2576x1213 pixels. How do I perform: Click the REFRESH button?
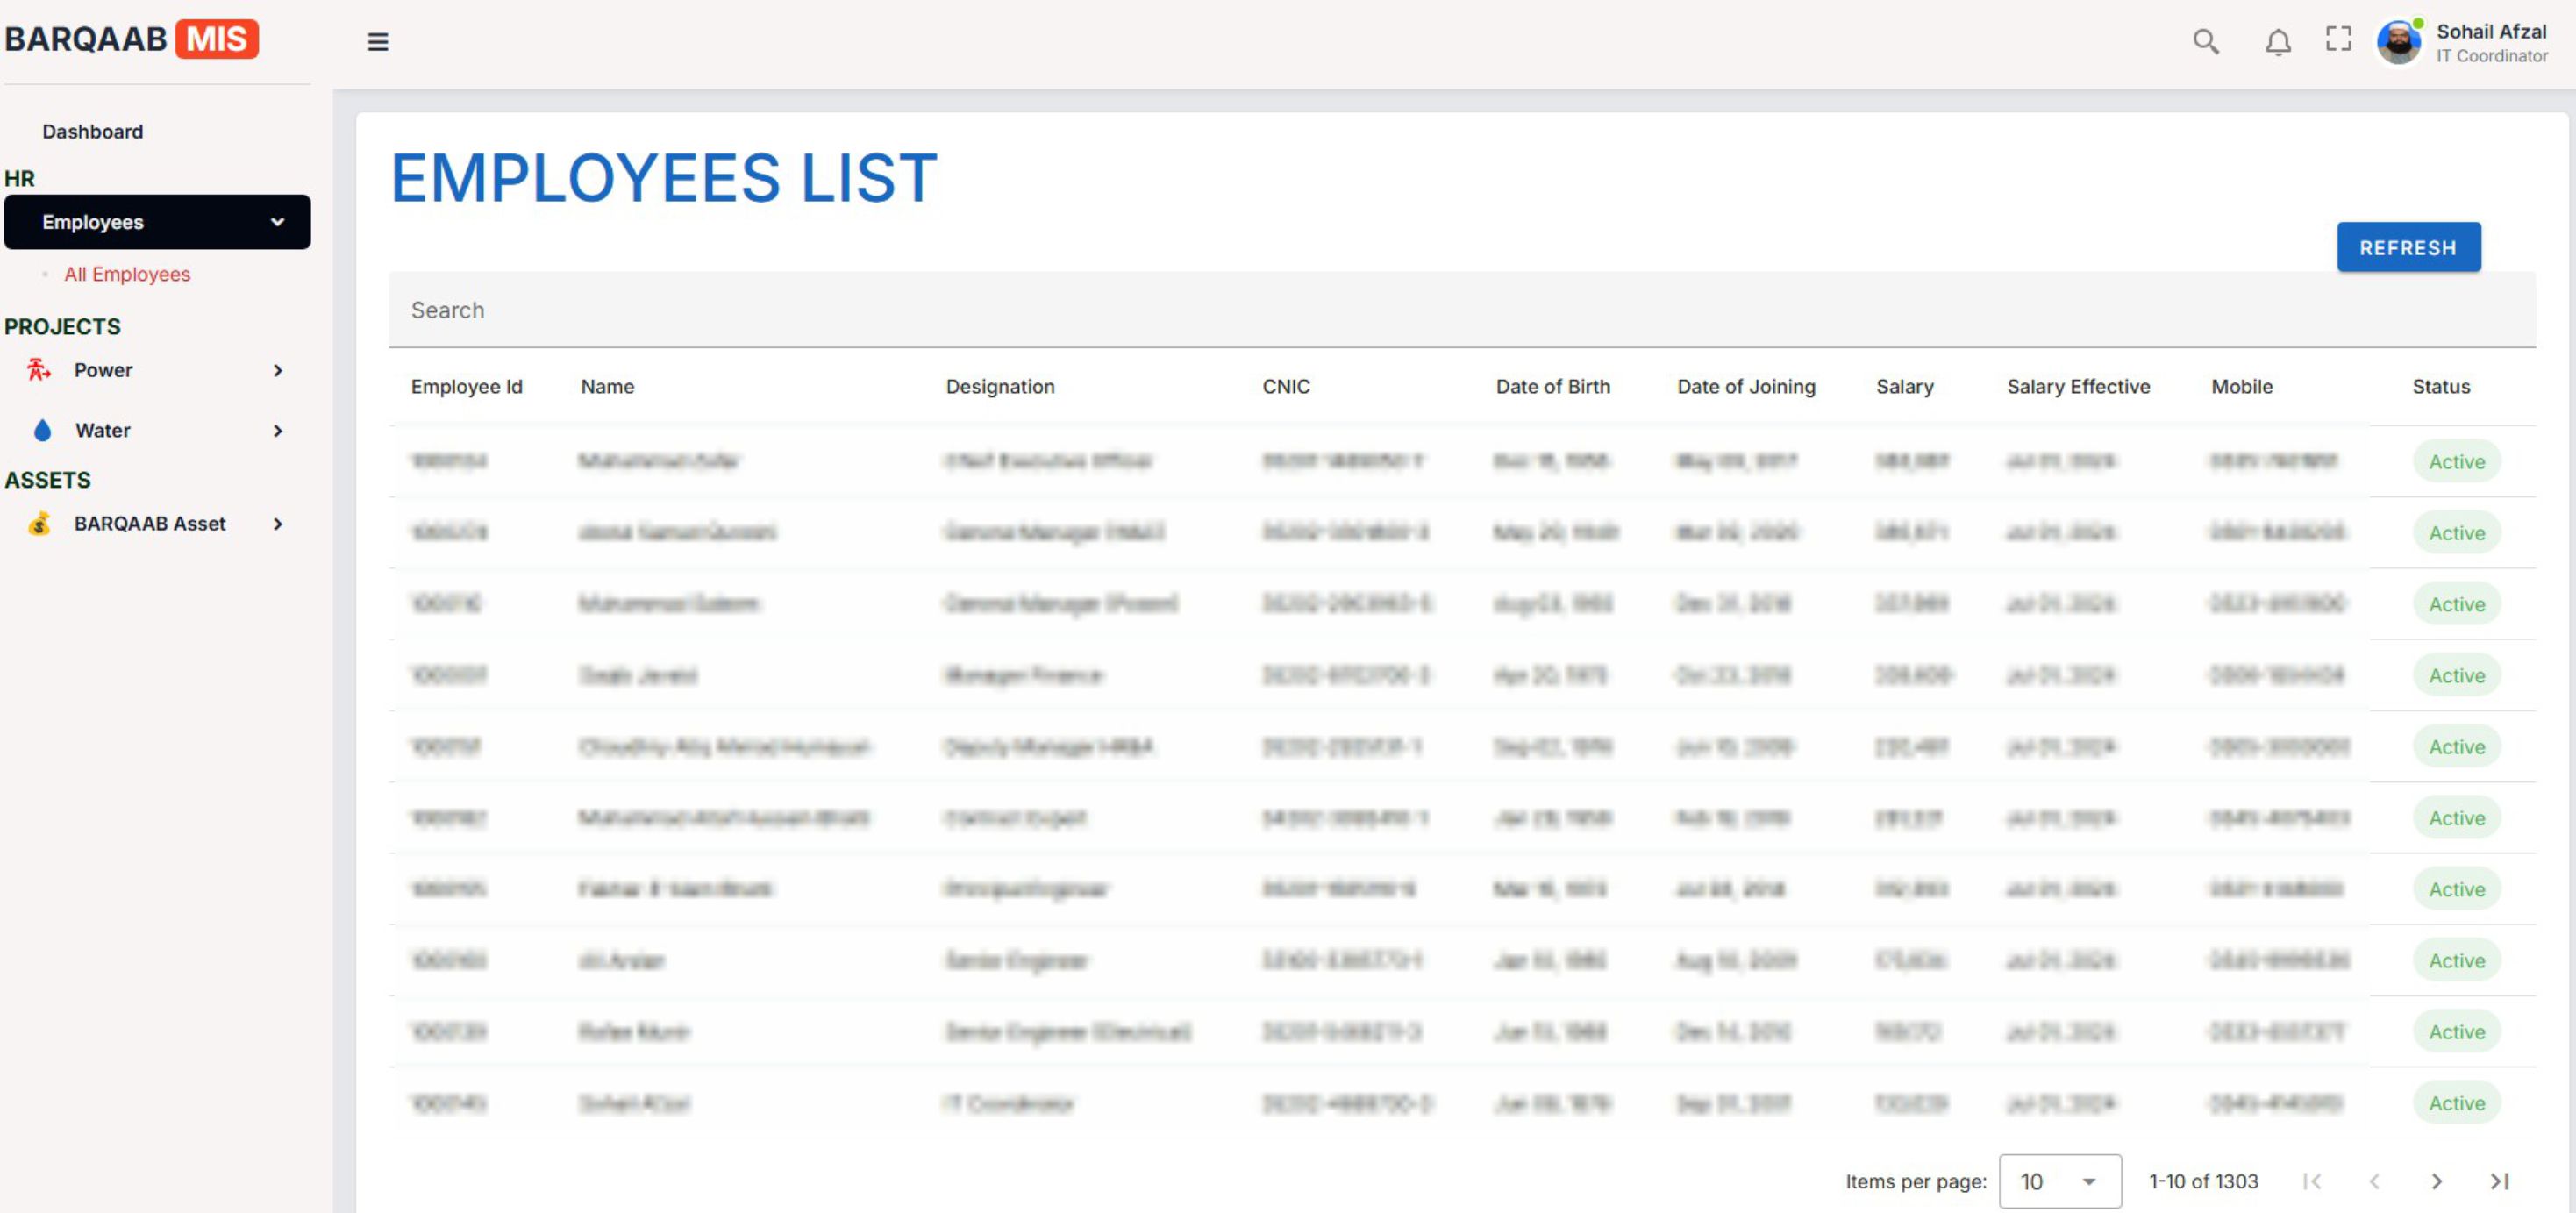point(2407,247)
